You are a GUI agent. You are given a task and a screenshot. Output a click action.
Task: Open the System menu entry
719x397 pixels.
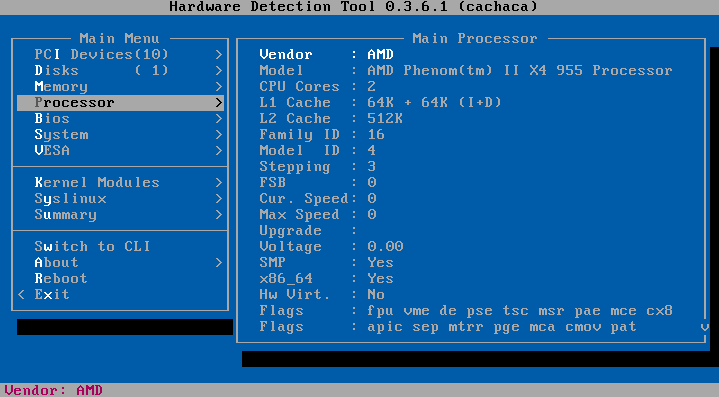pyautogui.click(x=120, y=135)
